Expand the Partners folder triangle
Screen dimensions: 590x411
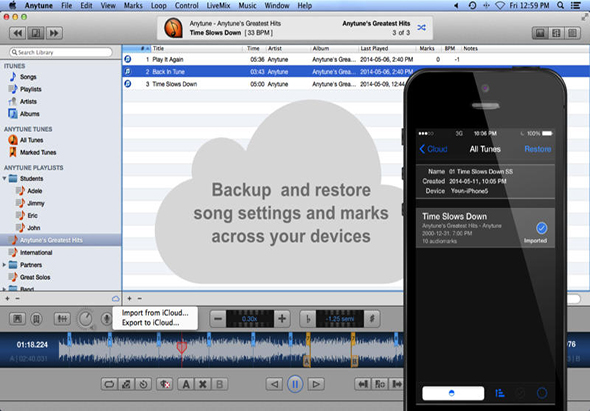point(5,265)
